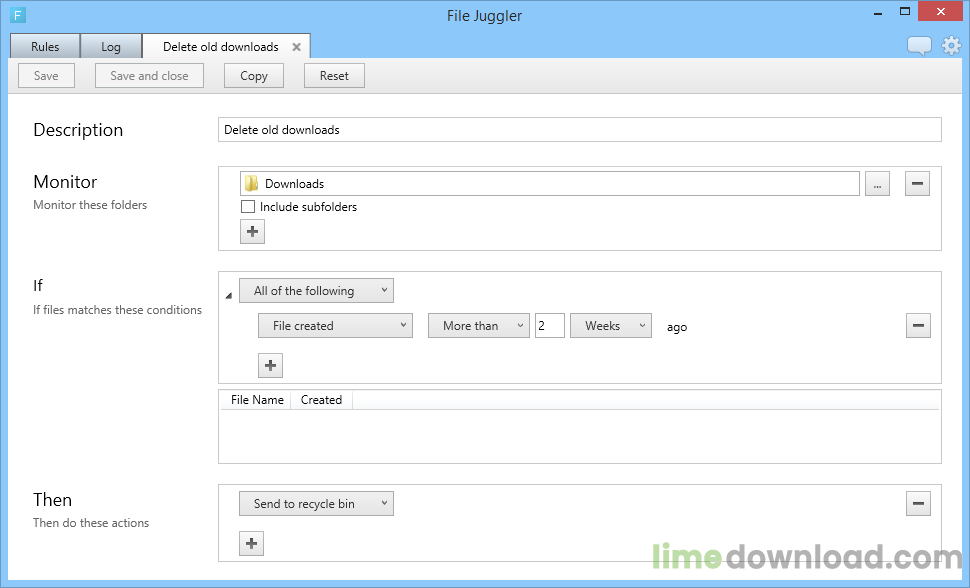This screenshot has height=588, width=970.
Task: Remove the File created condition via minus icon
Action: (x=918, y=325)
